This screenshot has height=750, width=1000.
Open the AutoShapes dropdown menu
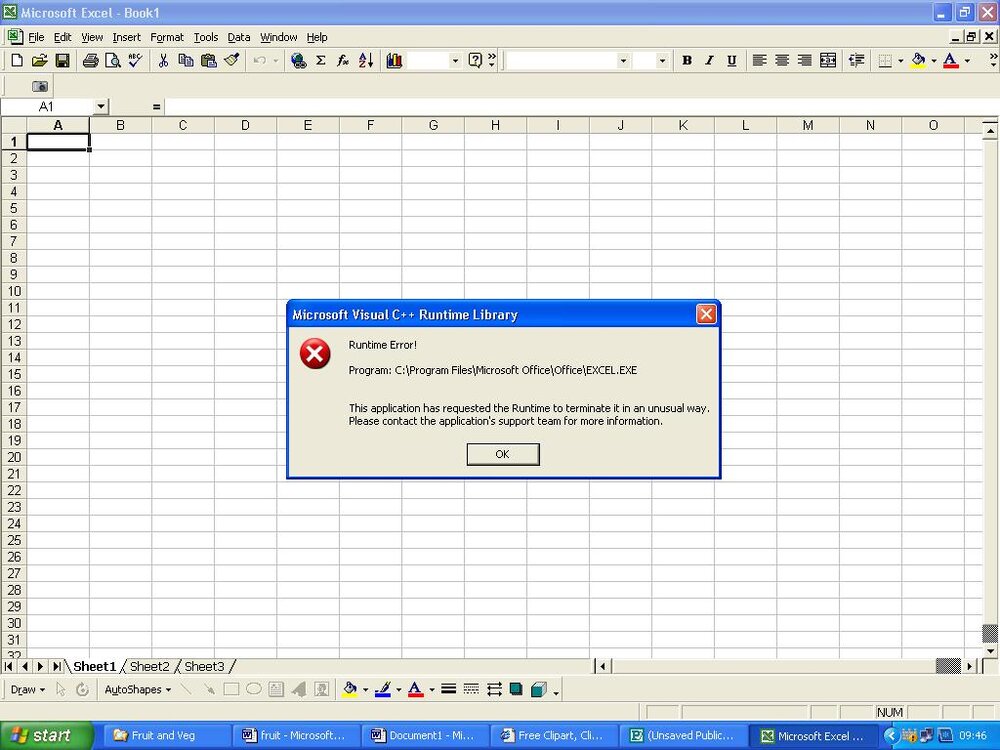click(137, 689)
